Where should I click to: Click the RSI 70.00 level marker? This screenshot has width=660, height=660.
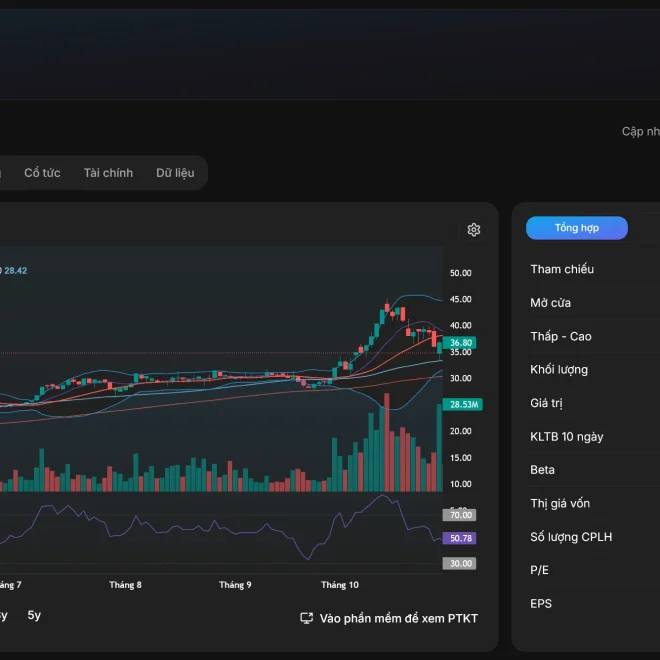[x=460, y=515]
